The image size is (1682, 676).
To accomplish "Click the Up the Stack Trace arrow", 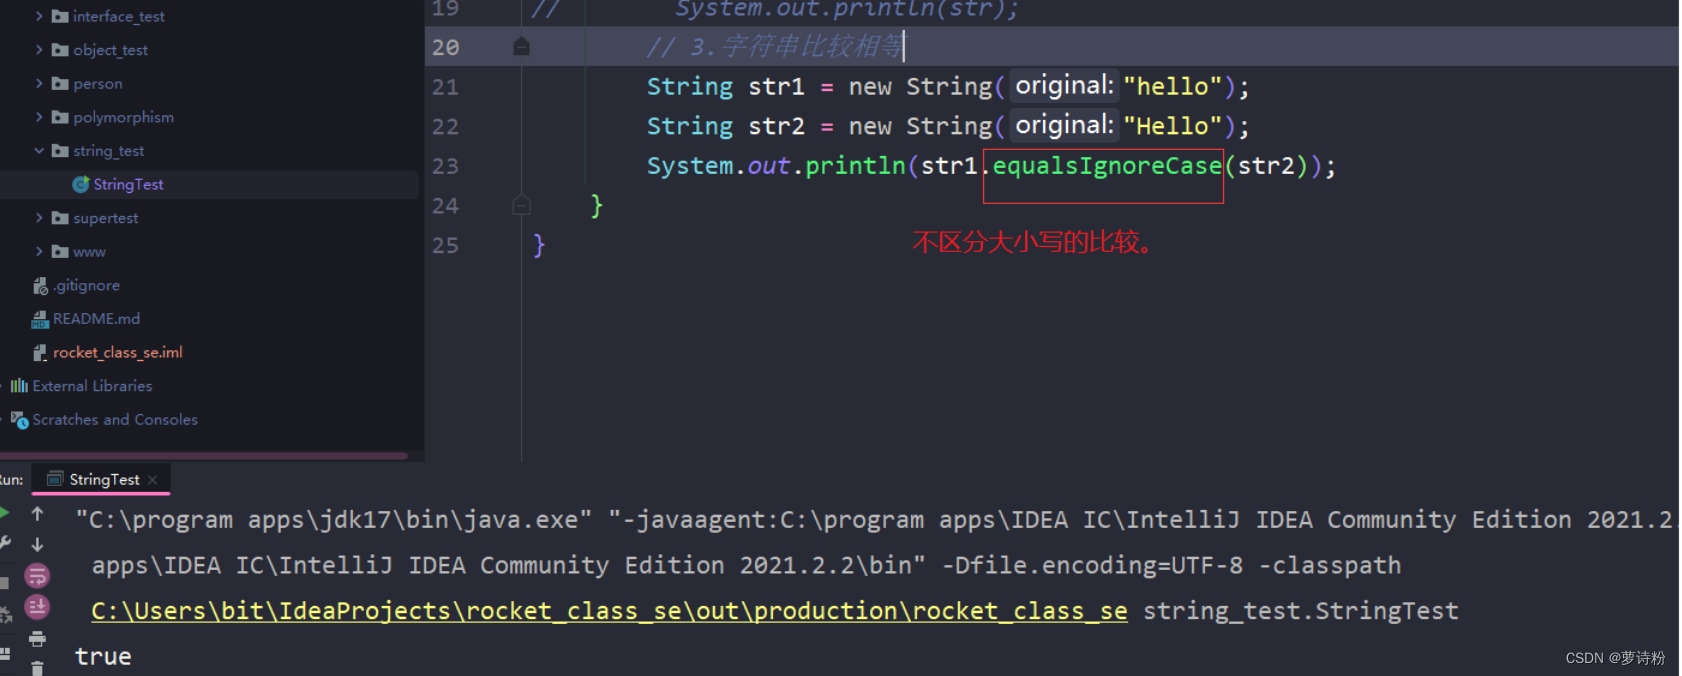I will [37, 513].
